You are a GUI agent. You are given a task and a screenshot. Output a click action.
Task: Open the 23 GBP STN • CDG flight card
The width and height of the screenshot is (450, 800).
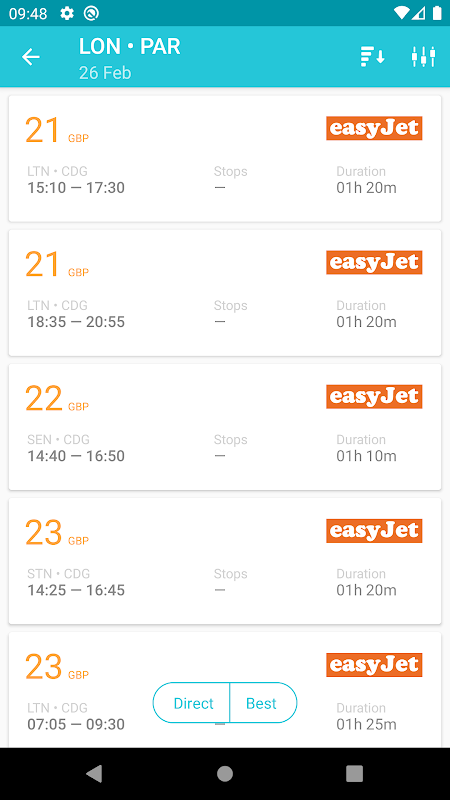click(225, 561)
